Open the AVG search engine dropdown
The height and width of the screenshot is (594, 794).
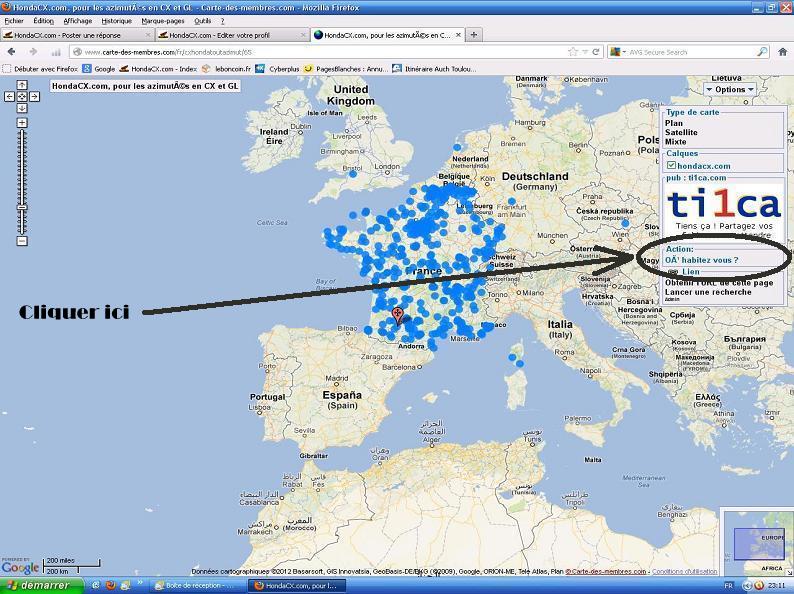(618, 52)
